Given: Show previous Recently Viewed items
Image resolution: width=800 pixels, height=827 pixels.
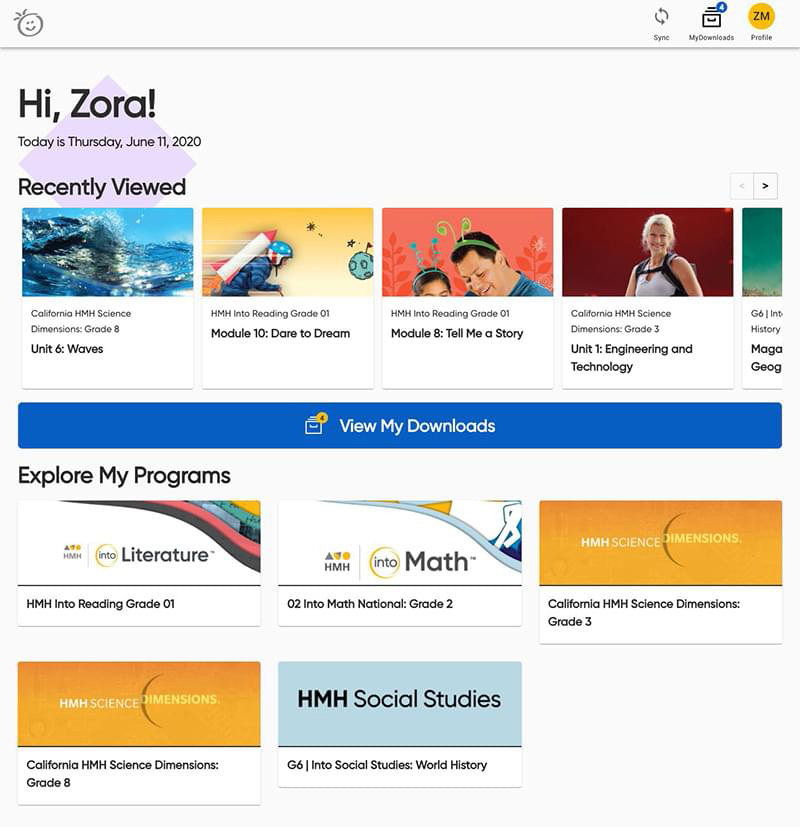Looking at the screenshot, I should coord(742,186).
